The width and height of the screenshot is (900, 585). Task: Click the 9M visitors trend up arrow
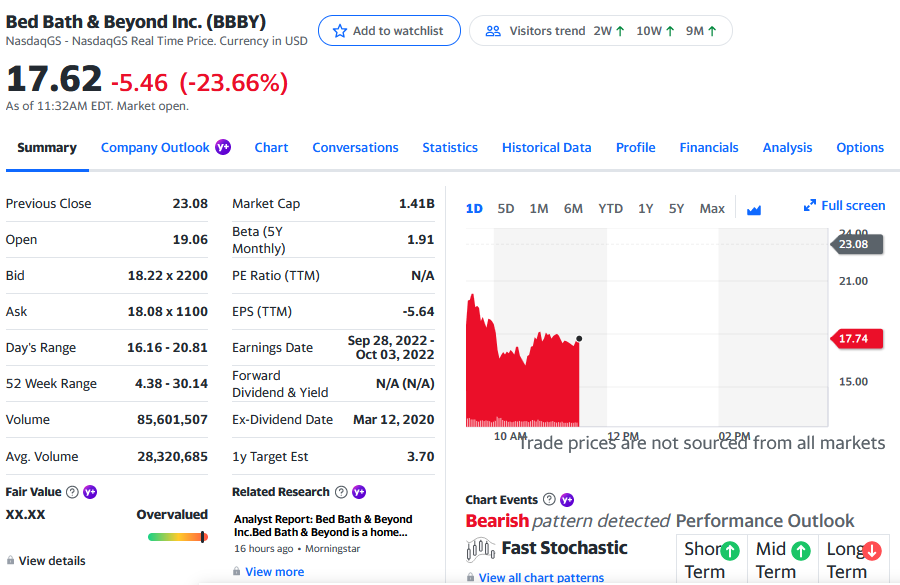click(712, 31)
